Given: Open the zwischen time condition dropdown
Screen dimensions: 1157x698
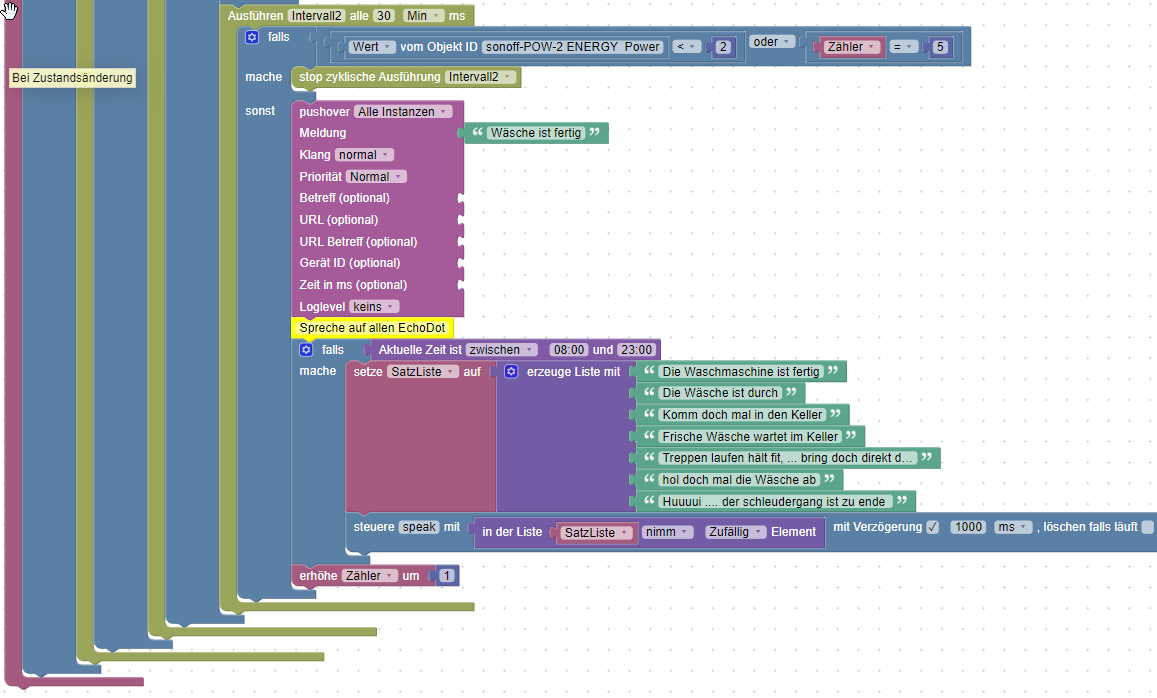Looking at the screenshot, I should tap(501, 350).
